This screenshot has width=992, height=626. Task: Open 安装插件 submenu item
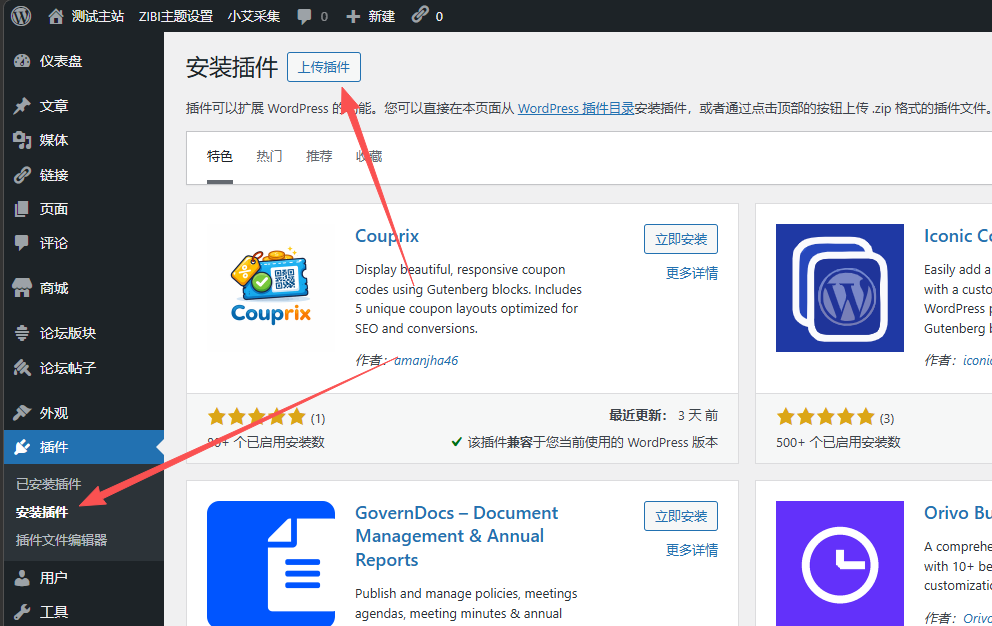coord(42,512)
